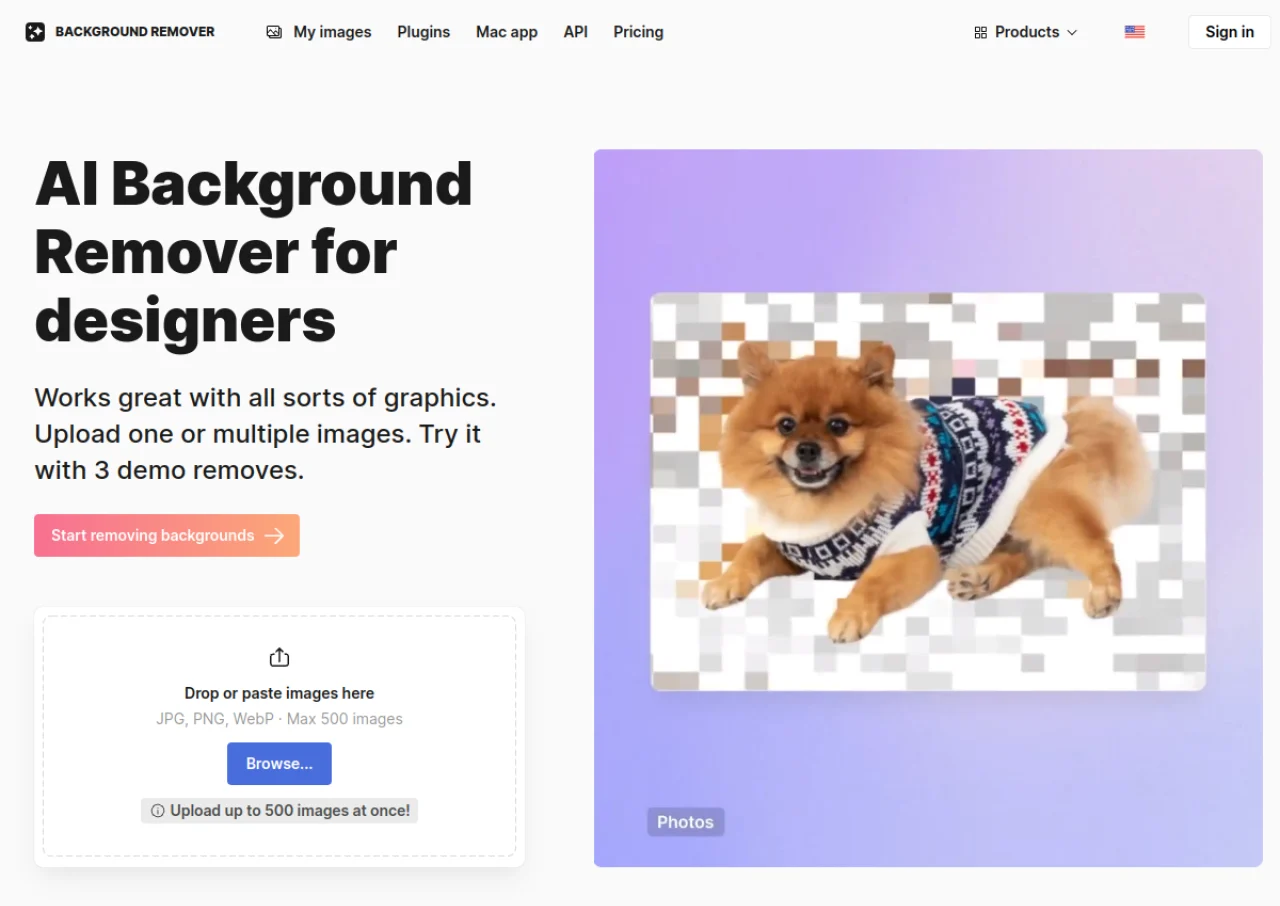Click the BACKGROUND REMOVER brand name

pos(135,32)
